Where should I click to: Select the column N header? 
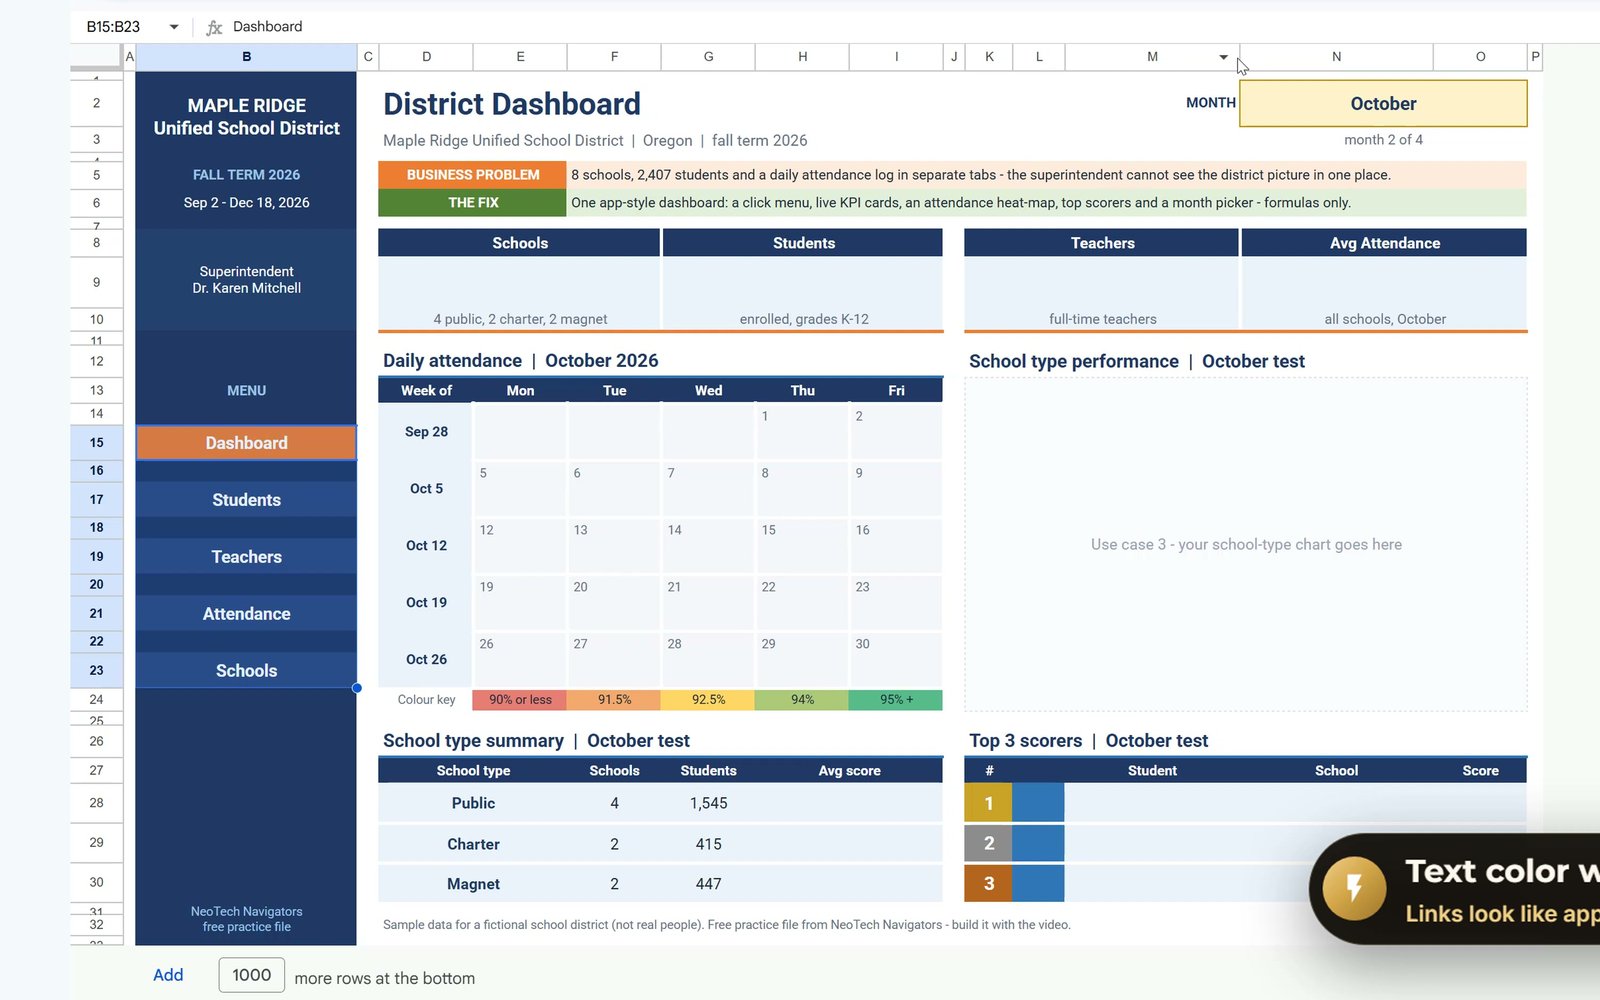point(1336,57)
